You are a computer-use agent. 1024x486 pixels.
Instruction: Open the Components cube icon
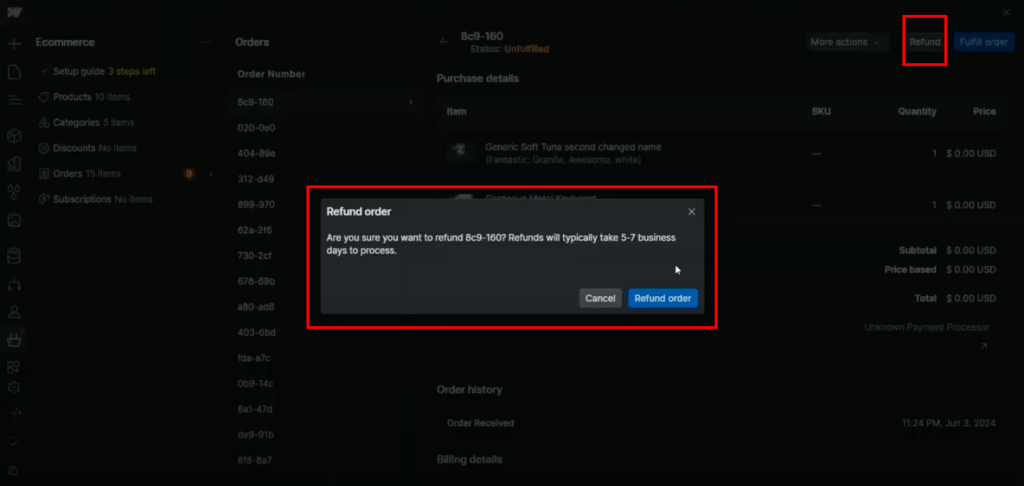[x=14, y=136]
